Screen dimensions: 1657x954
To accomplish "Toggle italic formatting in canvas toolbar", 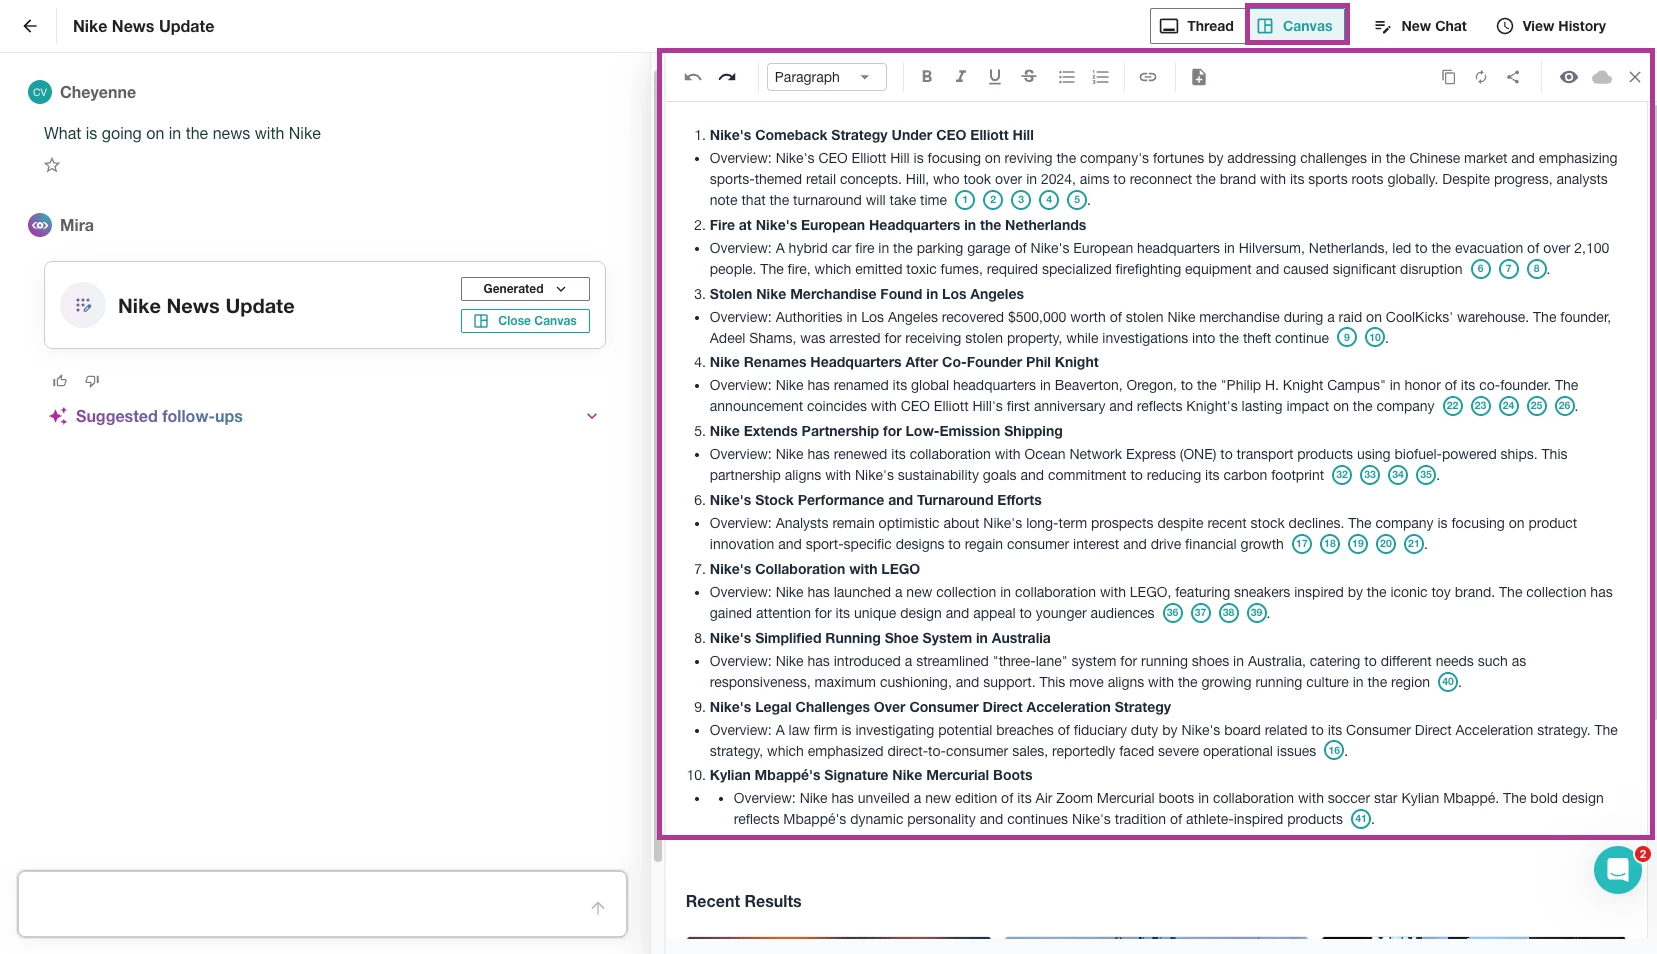I will click(x=961, y=76).
